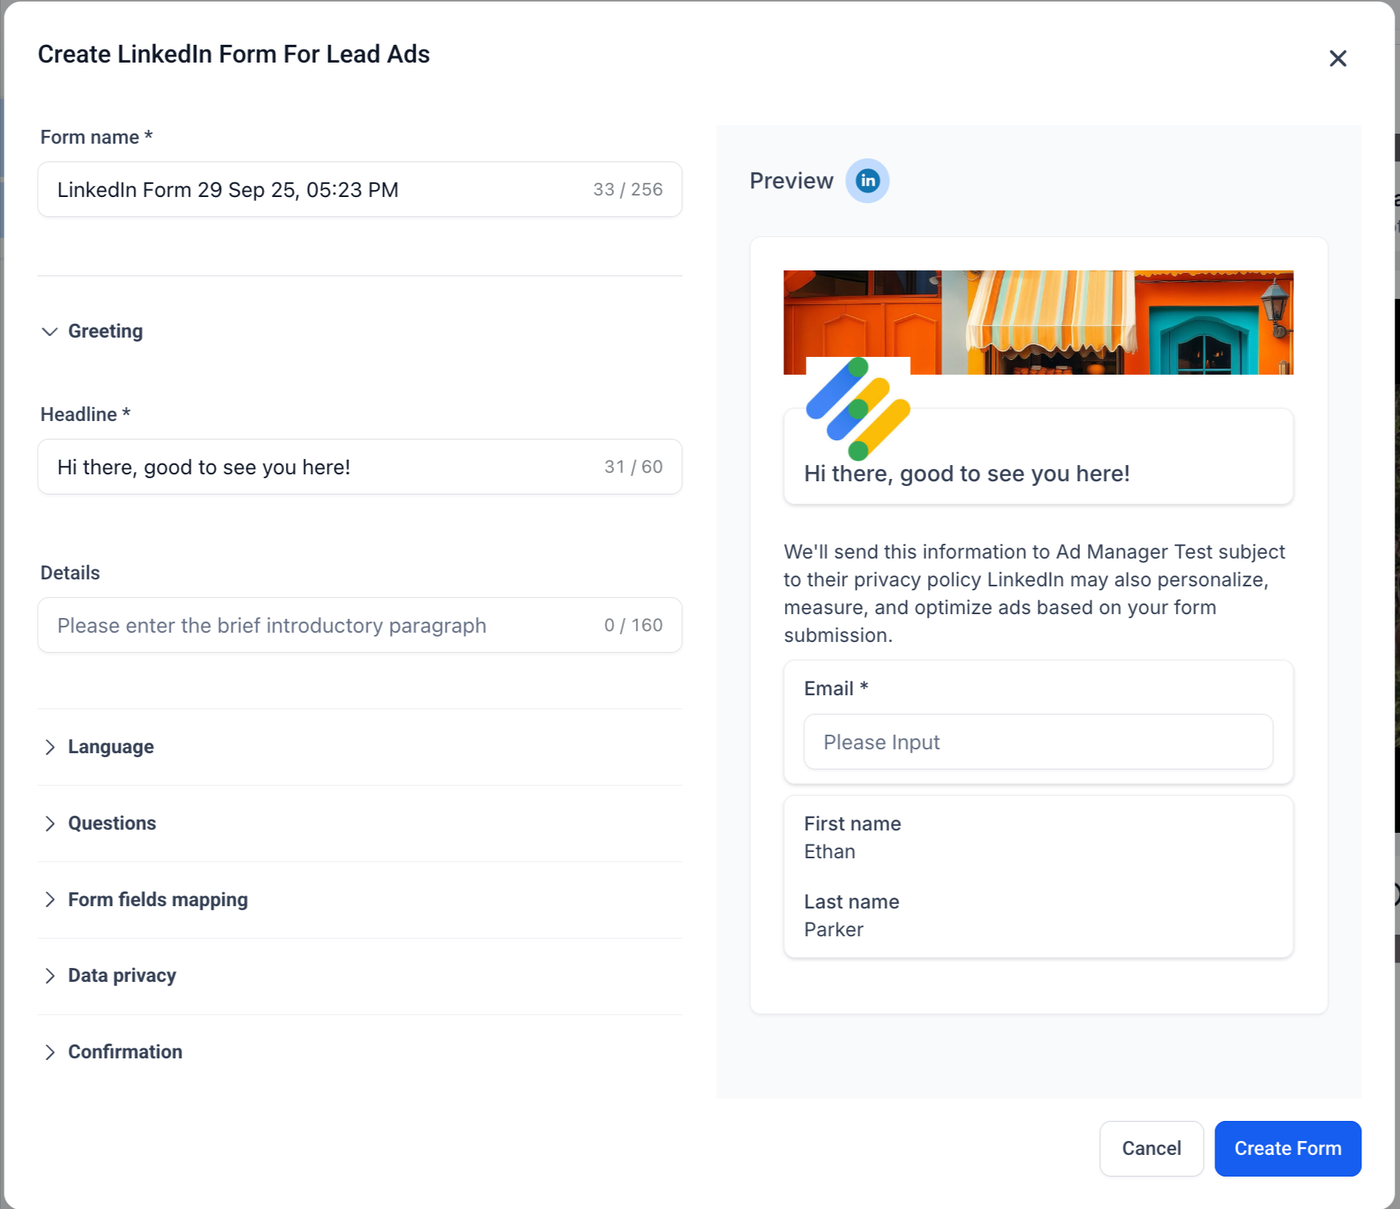Click the Details introductory paragraph field
The image size is (1400, 1209).
320,625
